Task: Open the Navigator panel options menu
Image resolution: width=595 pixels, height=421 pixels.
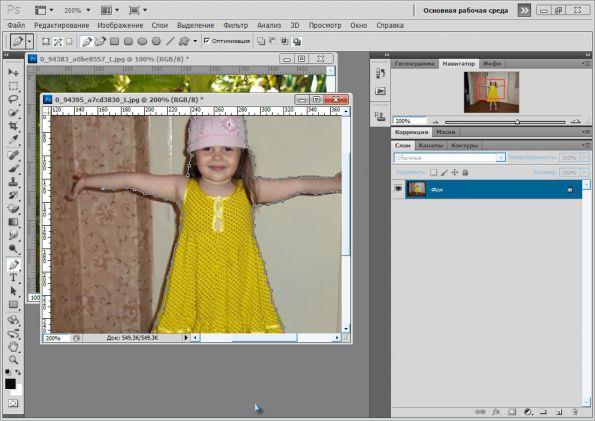Action: (x=586, y=64)
